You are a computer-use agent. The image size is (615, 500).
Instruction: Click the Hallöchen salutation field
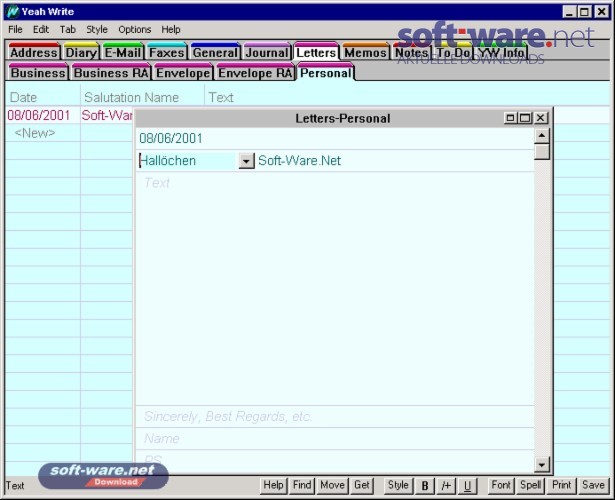(187, 161)
